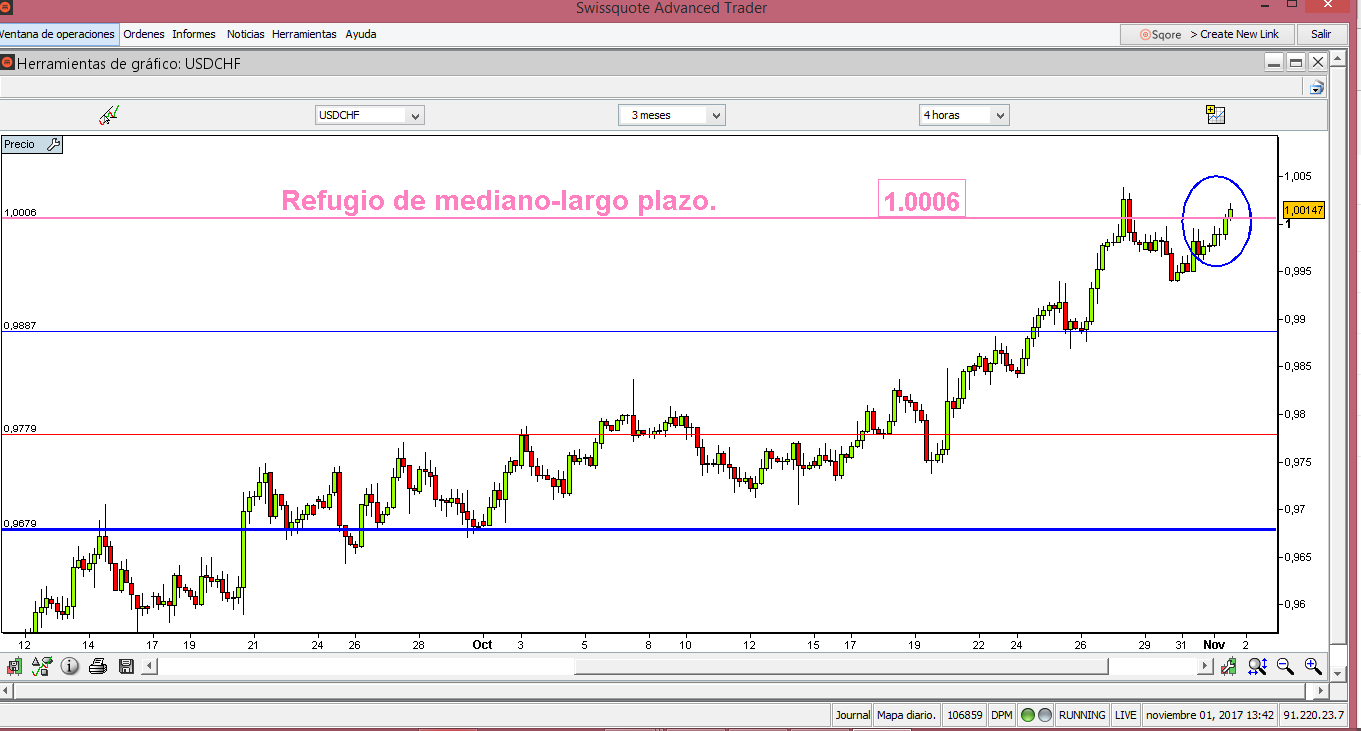Click the candlestick icon near zoom tools
The height and width of the screenshot is (731, 1361).
tap(1228, 666)
